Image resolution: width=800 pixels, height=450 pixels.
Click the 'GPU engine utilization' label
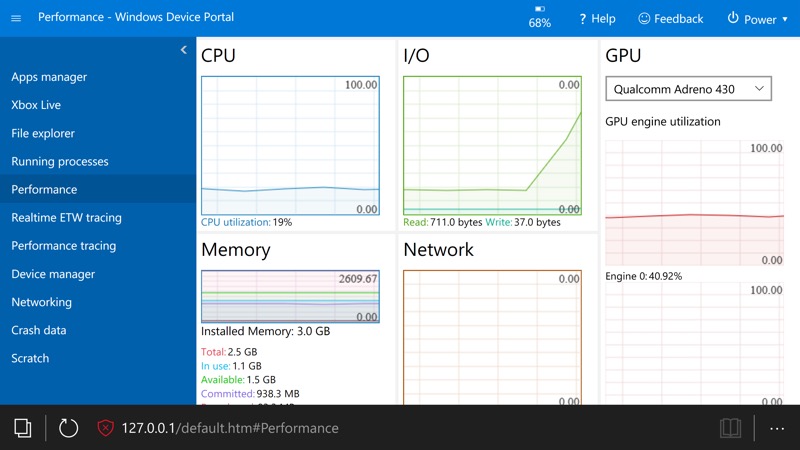coord(663,121)
